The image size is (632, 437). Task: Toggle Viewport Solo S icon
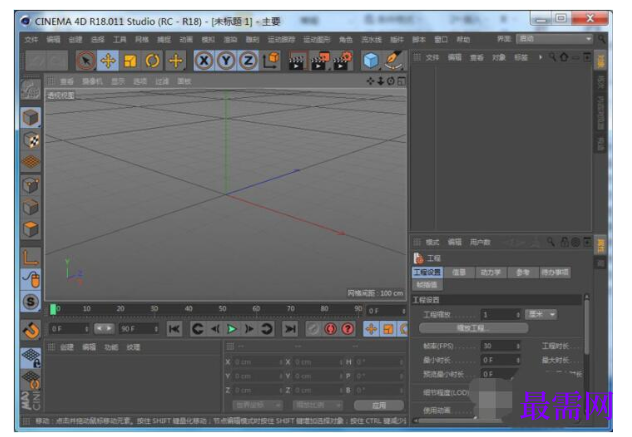click(x=31, y=302)
